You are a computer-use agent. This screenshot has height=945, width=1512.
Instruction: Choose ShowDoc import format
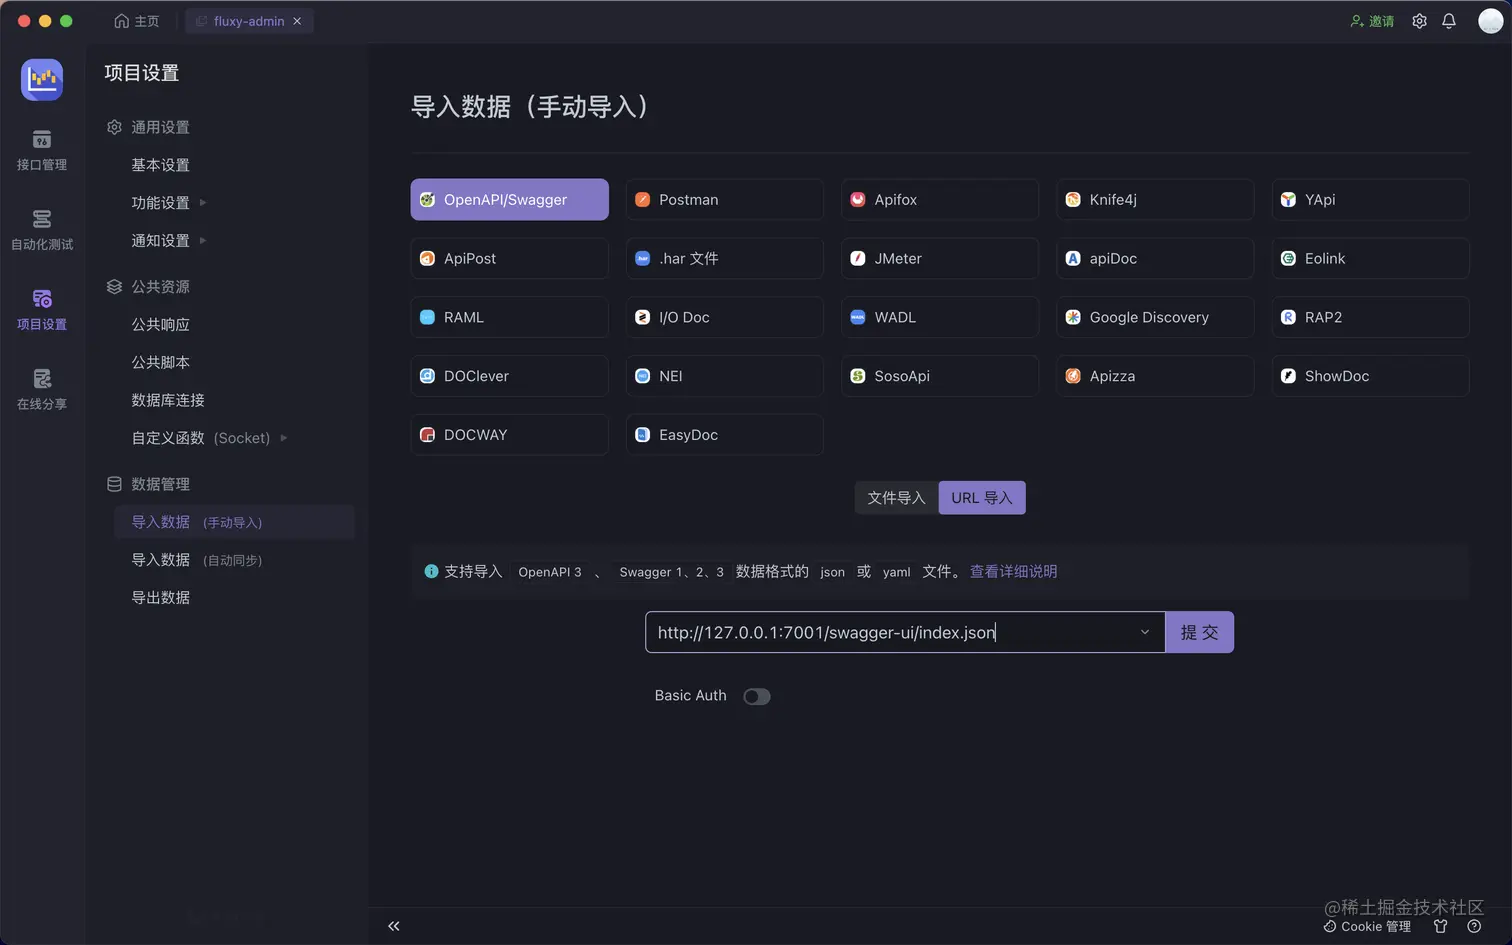[1370, 376]
